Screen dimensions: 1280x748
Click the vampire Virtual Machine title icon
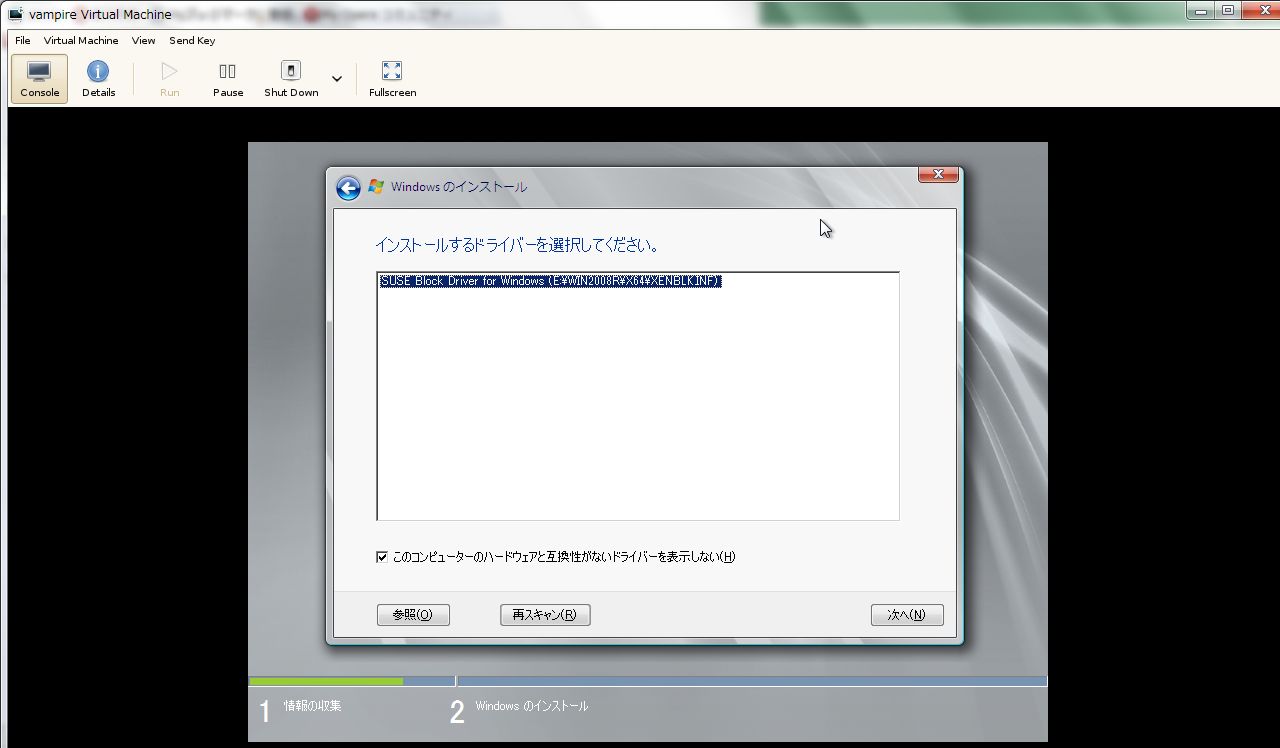15,14
